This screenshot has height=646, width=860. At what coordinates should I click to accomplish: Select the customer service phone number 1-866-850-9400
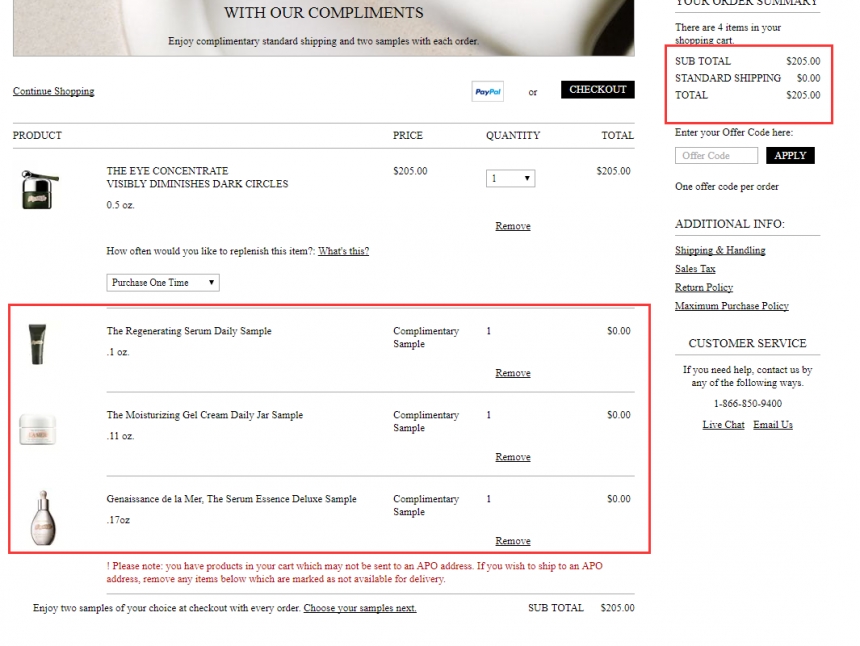(x=748, y=404)
